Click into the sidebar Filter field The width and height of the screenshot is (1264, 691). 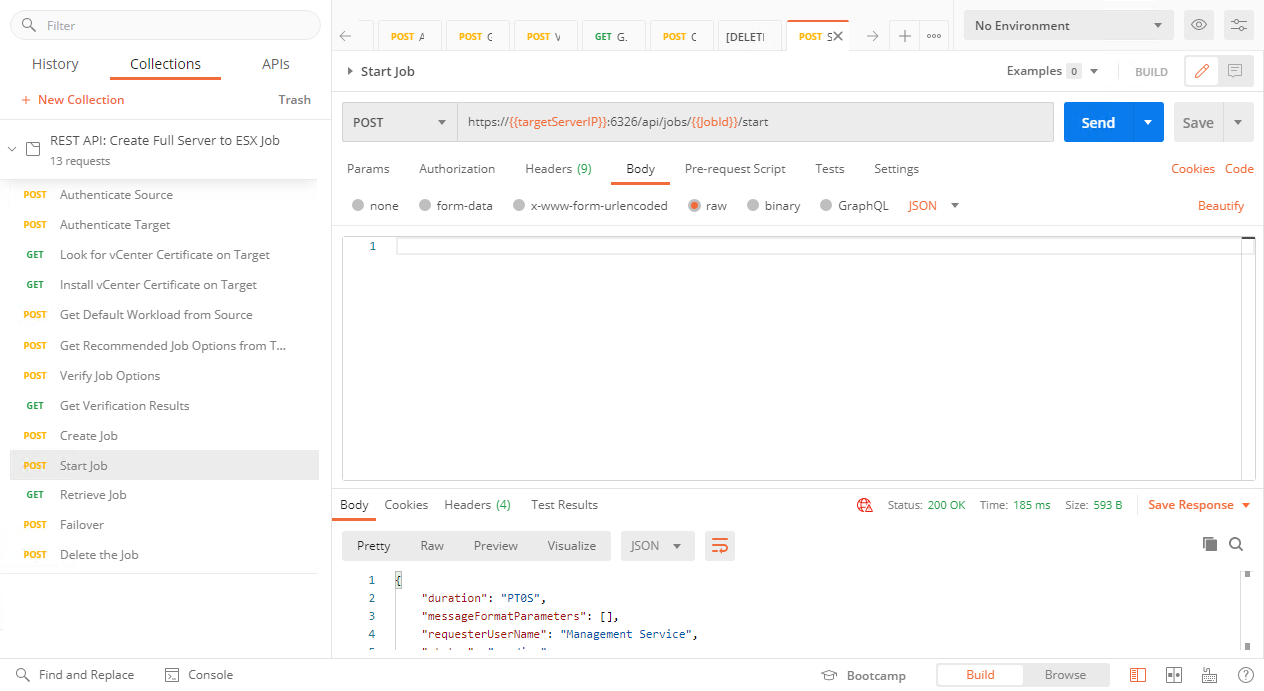pyautogui.click(x=165, y=25)
